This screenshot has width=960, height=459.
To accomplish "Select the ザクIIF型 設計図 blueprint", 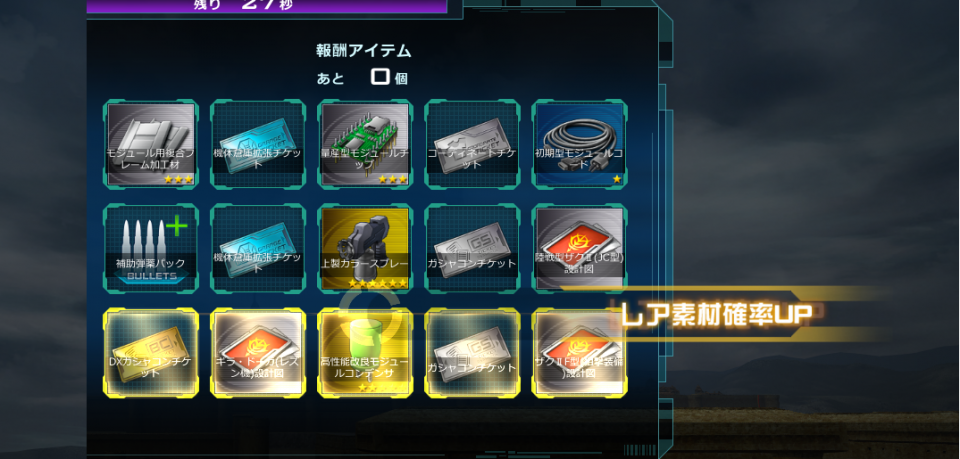I will point(579,353).
